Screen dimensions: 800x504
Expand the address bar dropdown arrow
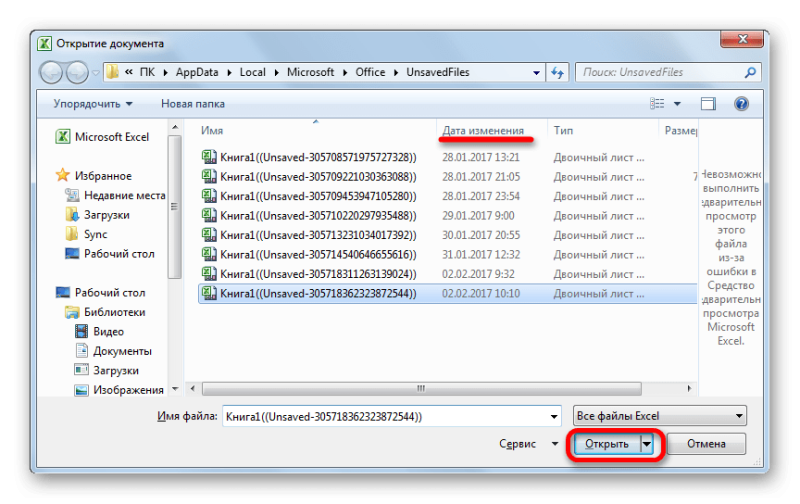[536, 72]
